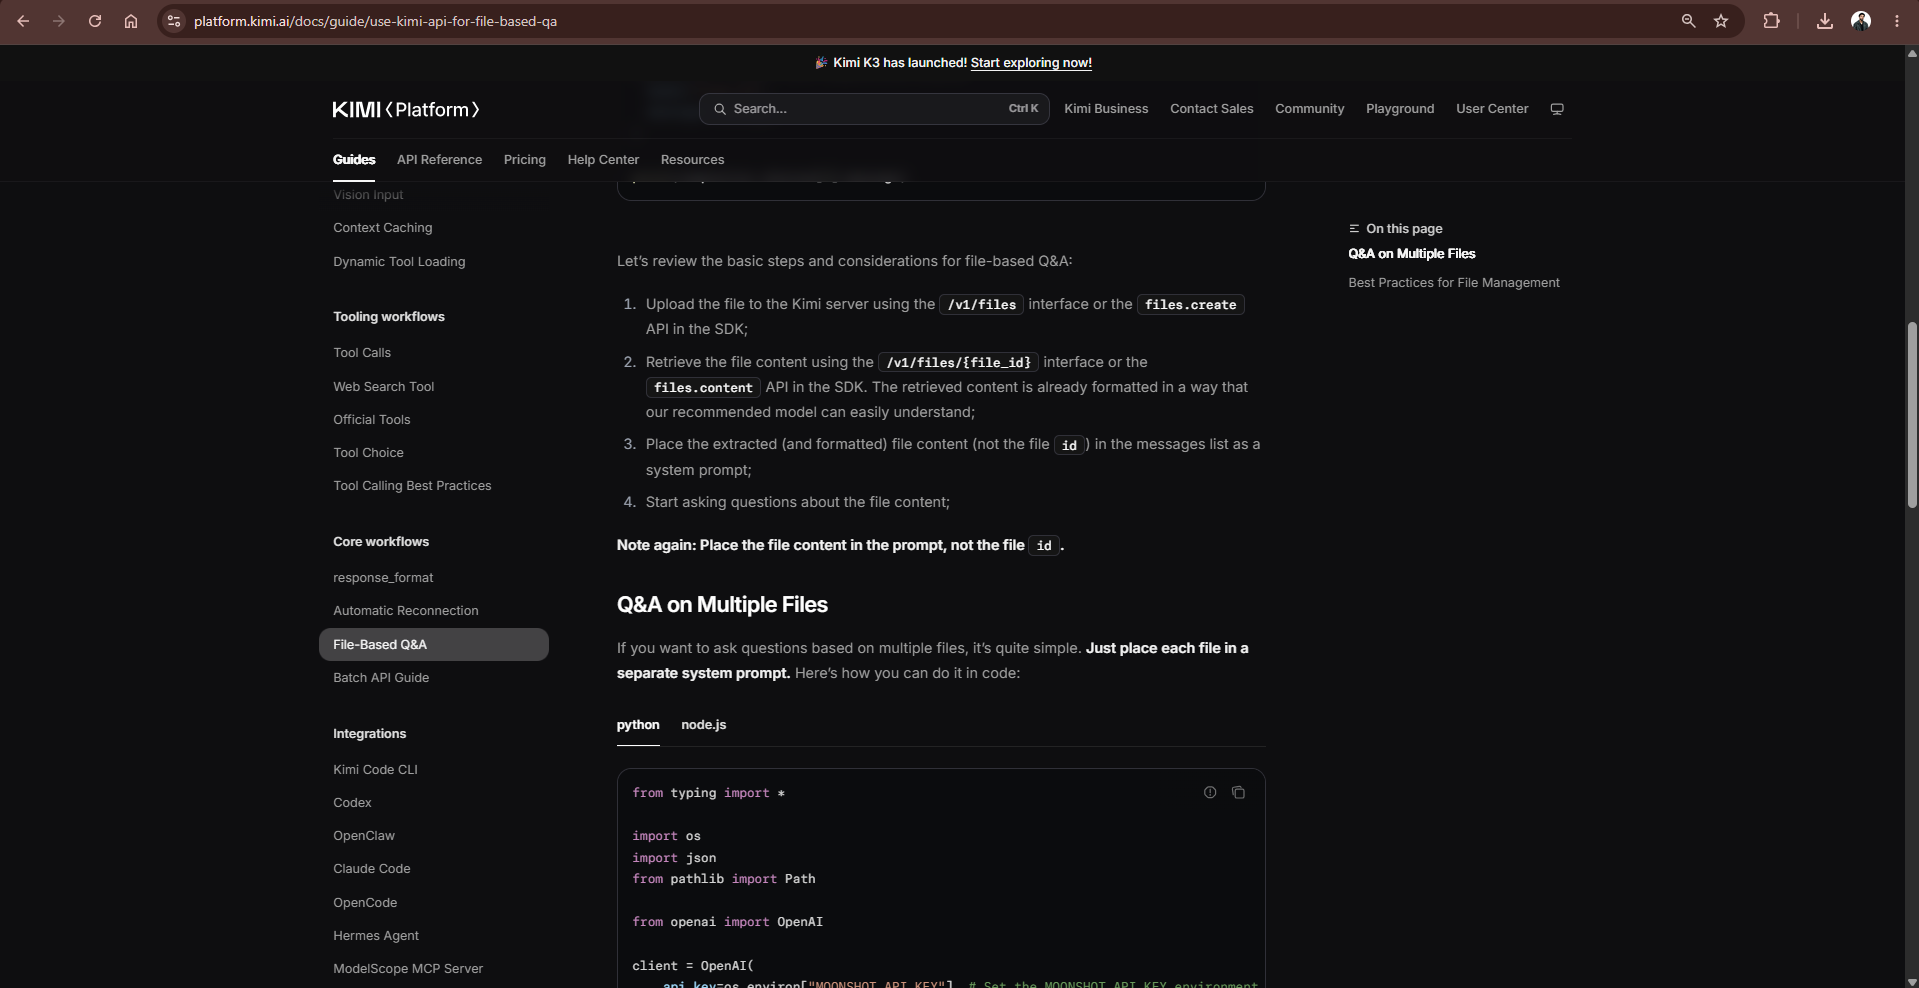Open the Start exploring now link
The height and width of the screenshot is (988, 1919).
1031,62
